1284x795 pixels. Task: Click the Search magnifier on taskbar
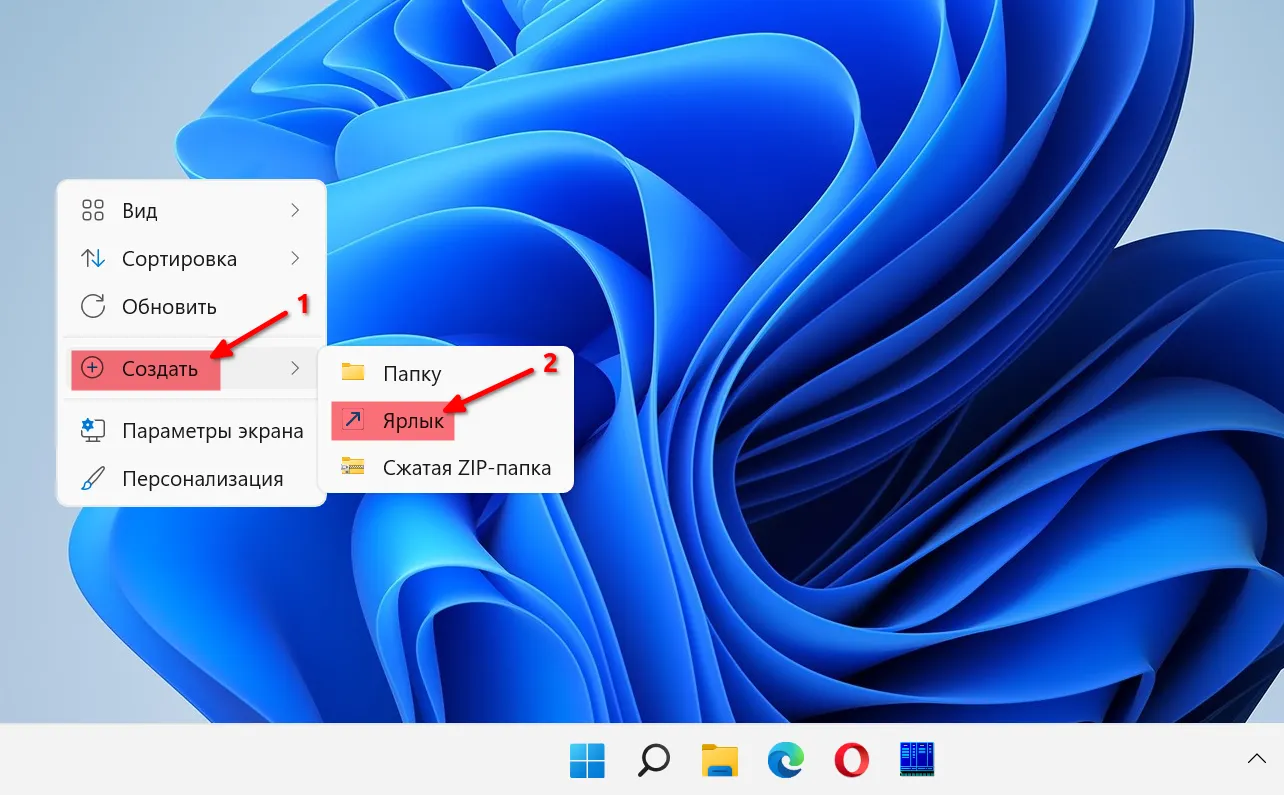click(x=653, y=761)
